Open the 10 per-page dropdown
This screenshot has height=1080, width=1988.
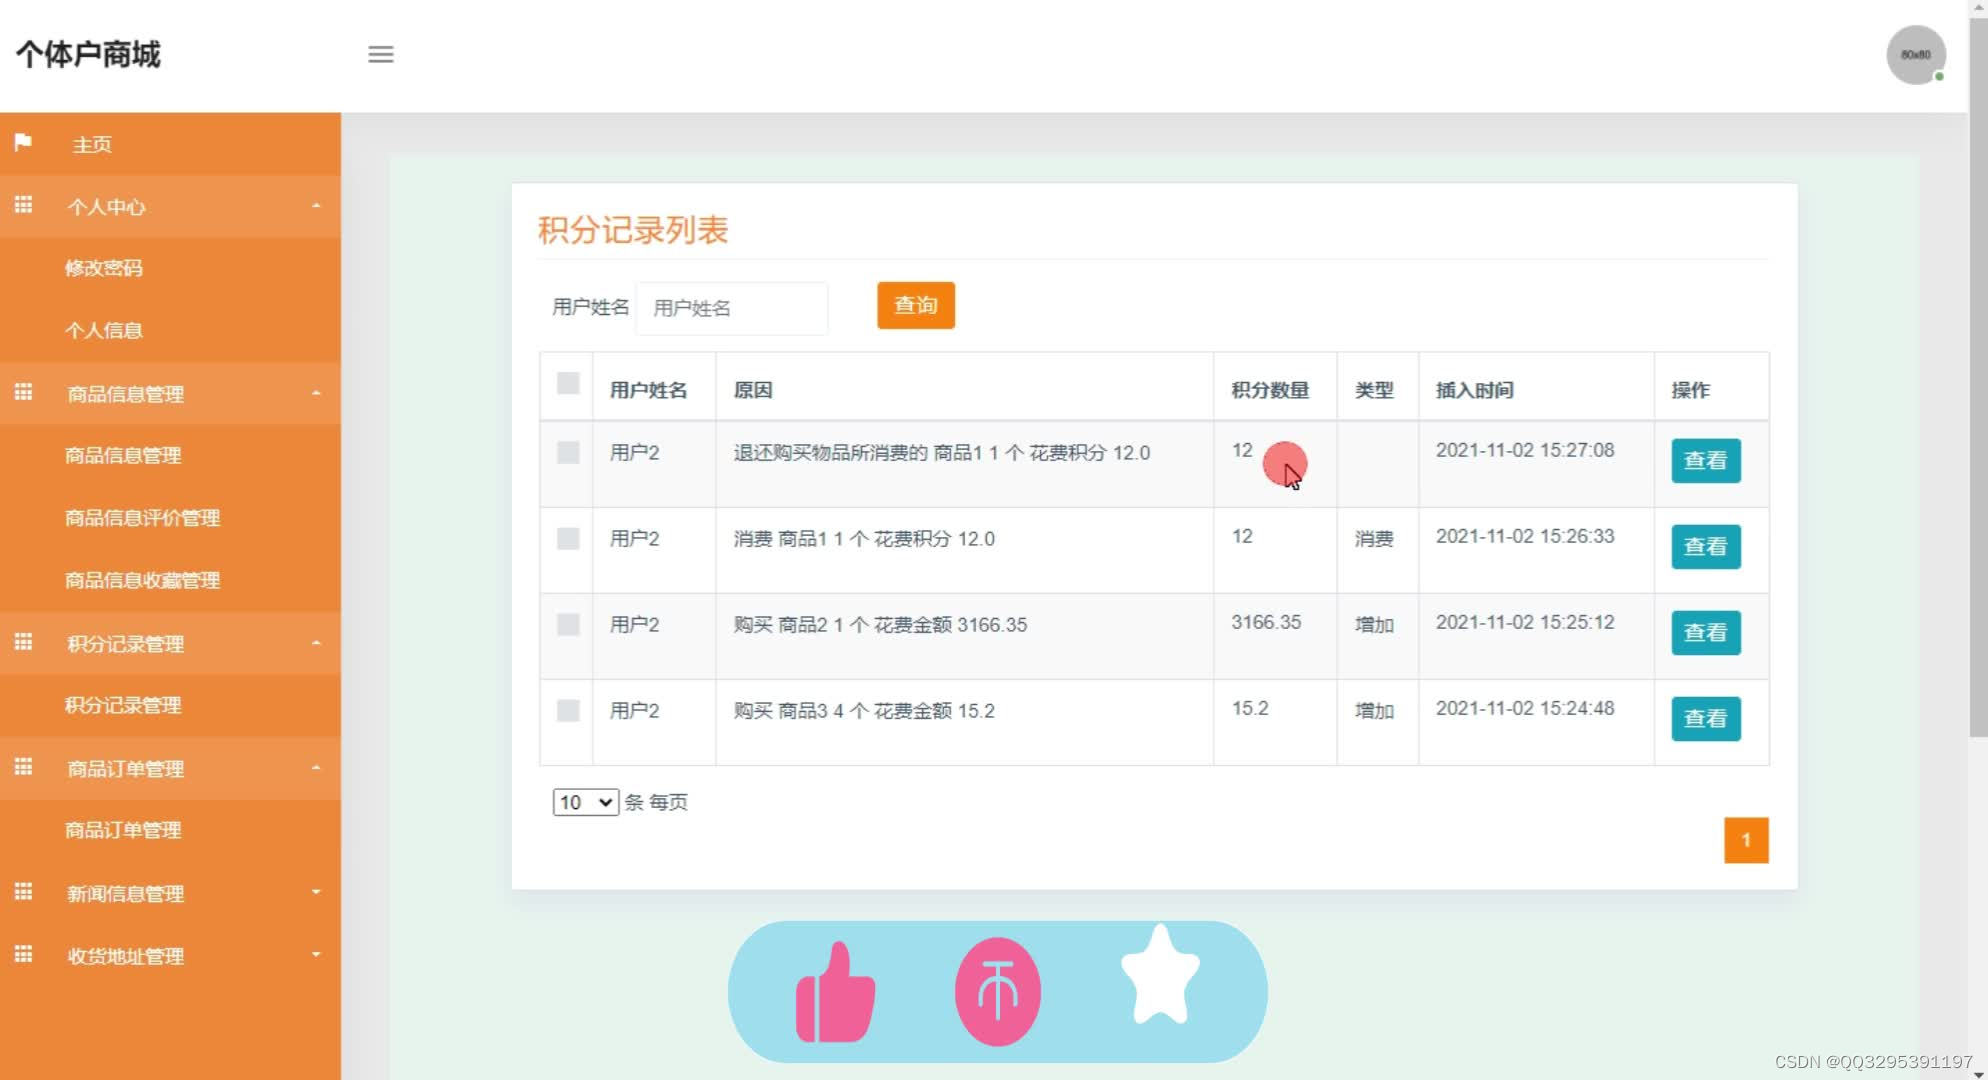coord(586,802)
